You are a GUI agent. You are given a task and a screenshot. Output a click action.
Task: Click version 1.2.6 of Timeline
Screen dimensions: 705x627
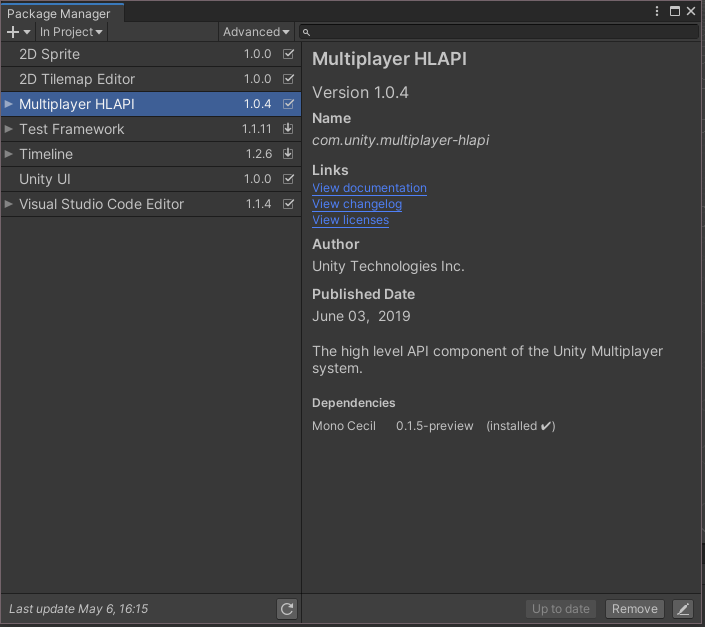pos(259,154)
